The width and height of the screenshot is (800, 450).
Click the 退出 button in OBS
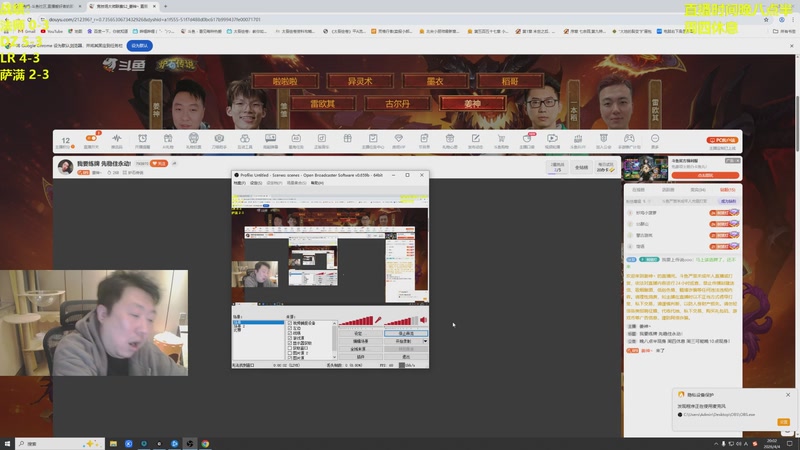(x=406, y=357)
